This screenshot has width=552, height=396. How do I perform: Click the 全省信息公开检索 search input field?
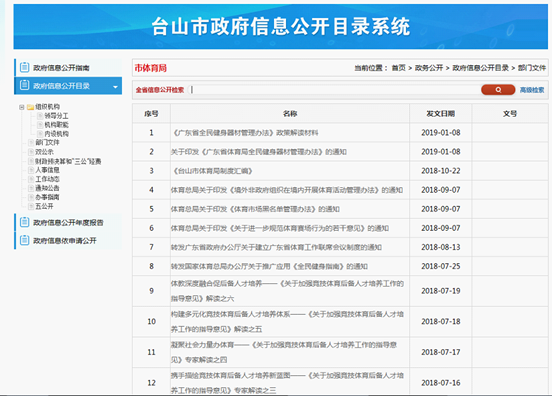(334, 90)
